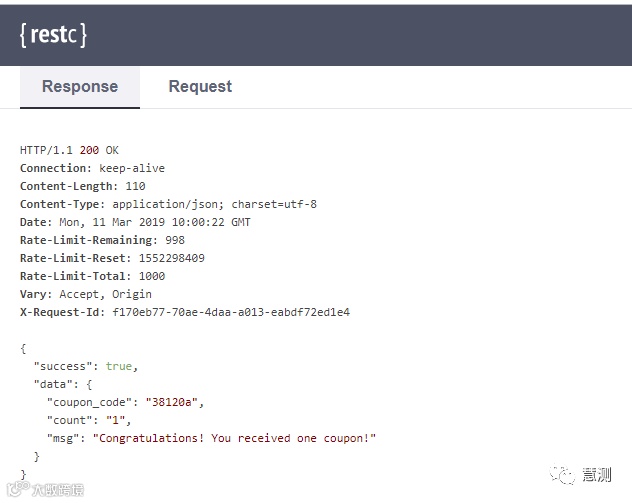Image resolution: width=632 pixels, height=503 pixels.
Task: Click the "count" value "1"
Action: [116, 420]
